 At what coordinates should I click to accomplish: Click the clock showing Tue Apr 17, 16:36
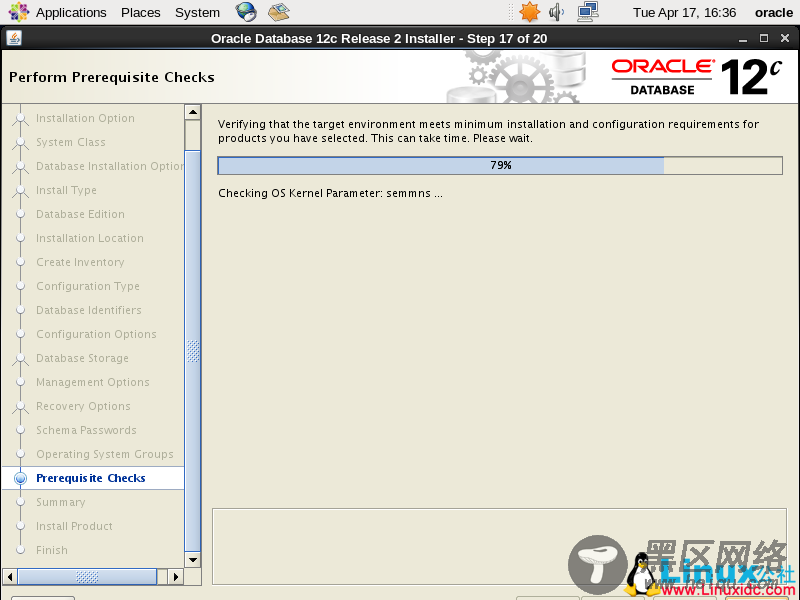tap(684, 12)
